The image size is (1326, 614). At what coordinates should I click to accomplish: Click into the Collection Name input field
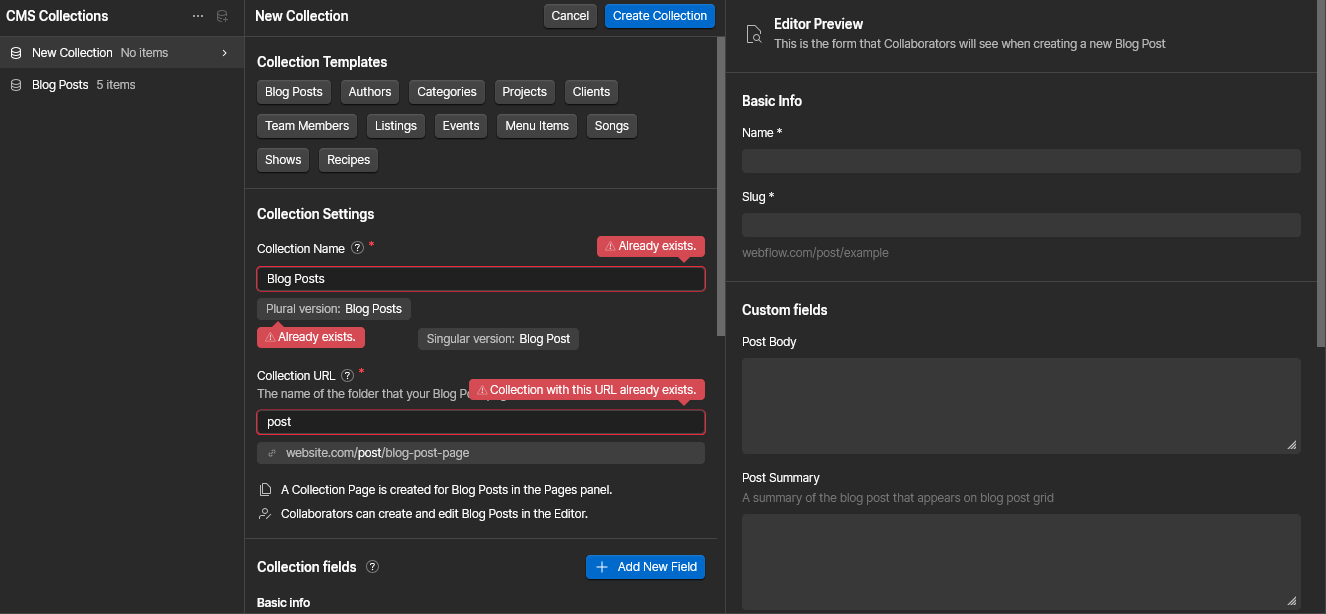coord(480,279)
